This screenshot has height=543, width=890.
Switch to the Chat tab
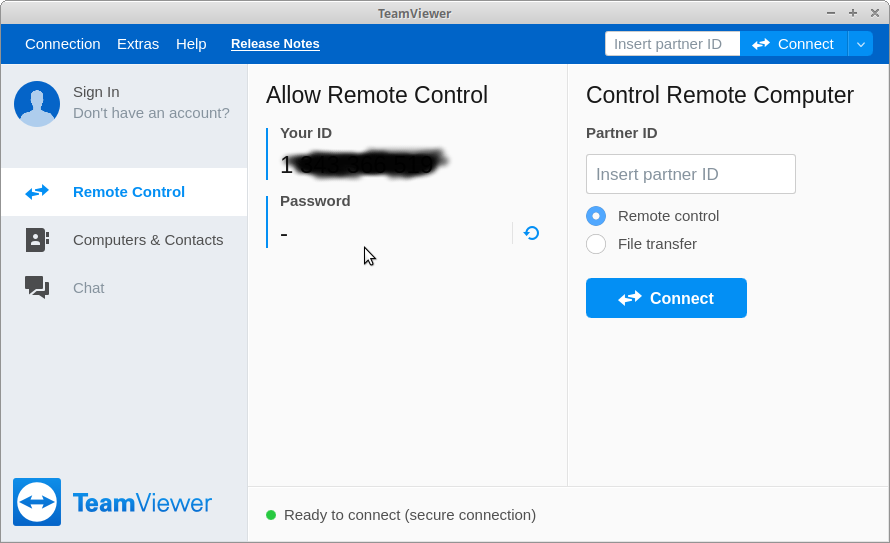coord(124,288)
